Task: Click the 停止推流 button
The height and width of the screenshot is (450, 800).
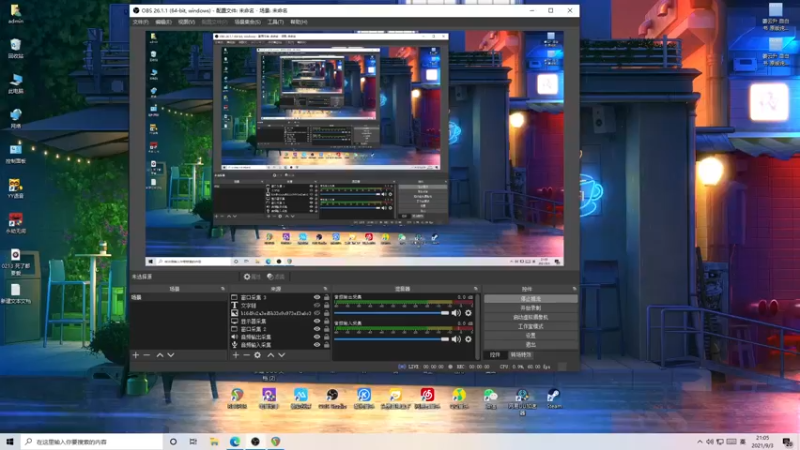Action: click(x=531, y=298)
